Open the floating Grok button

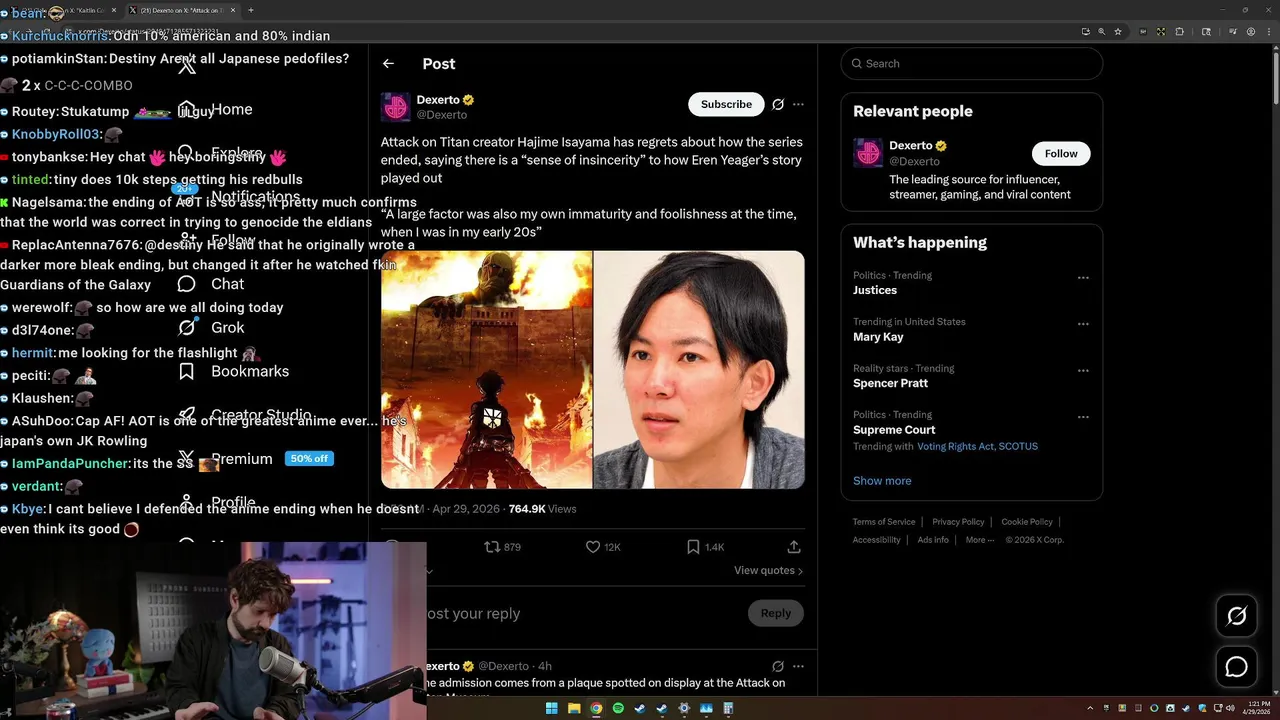pyautogui.click(x=1236, y=616)
